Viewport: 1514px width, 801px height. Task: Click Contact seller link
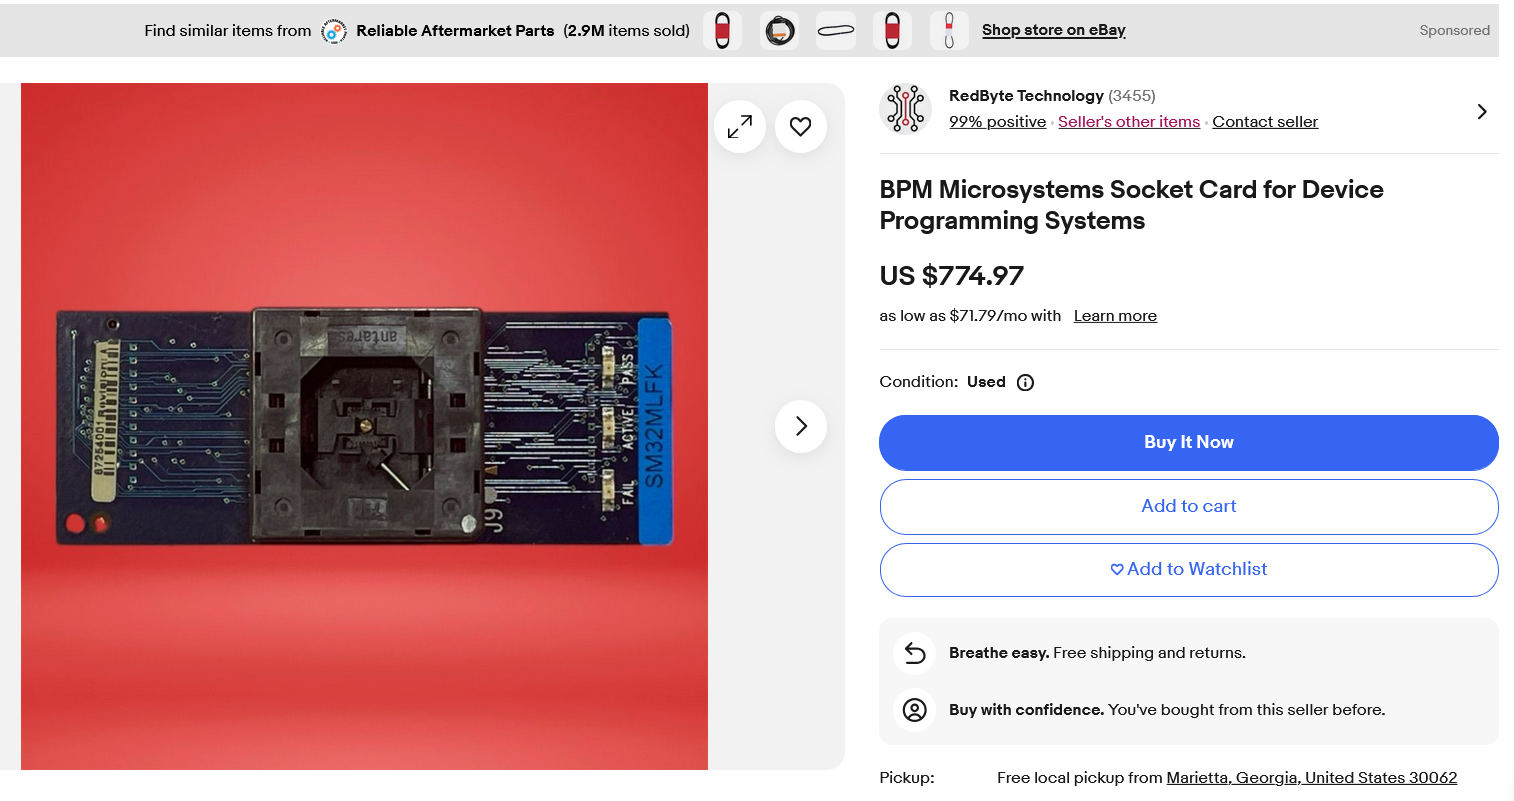tap(1265, 122)
